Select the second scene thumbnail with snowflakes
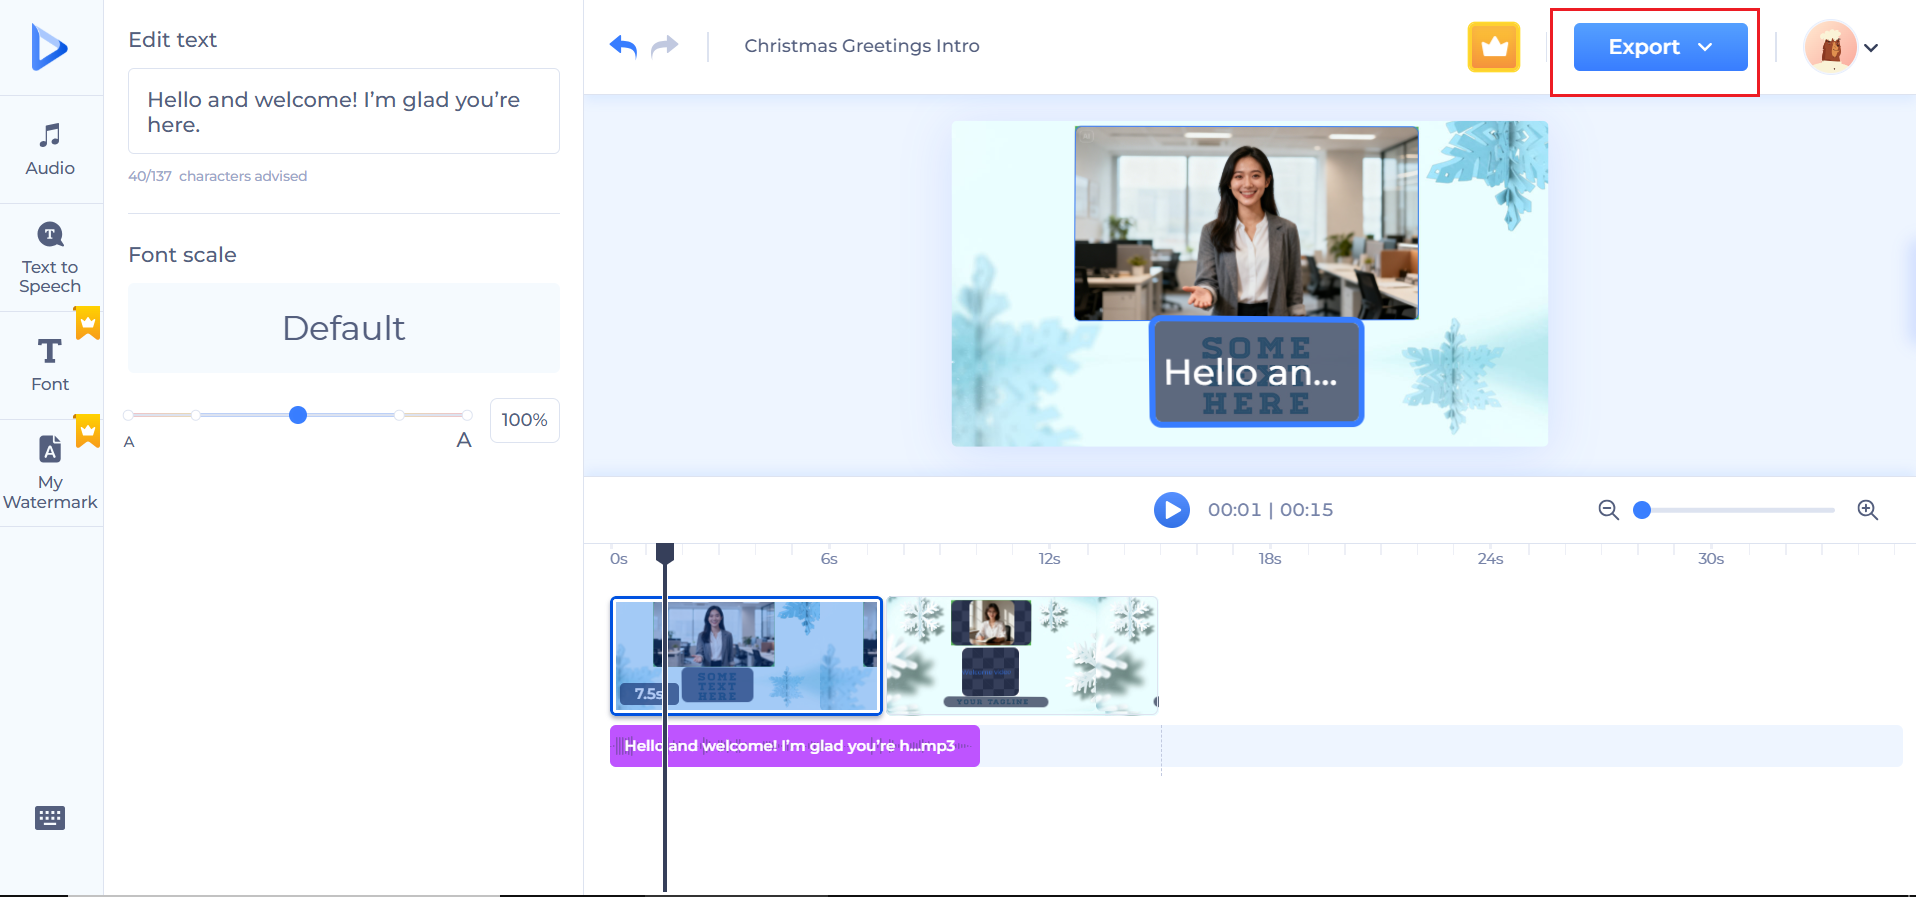The image size is (1916, 897). (x=1022, y=656)
